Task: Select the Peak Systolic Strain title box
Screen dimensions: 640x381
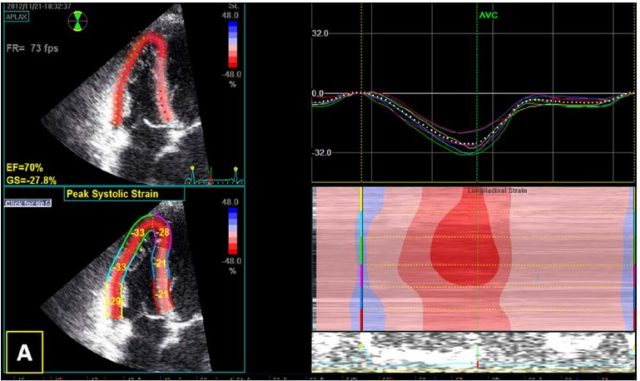Action: tap(124, 194)
